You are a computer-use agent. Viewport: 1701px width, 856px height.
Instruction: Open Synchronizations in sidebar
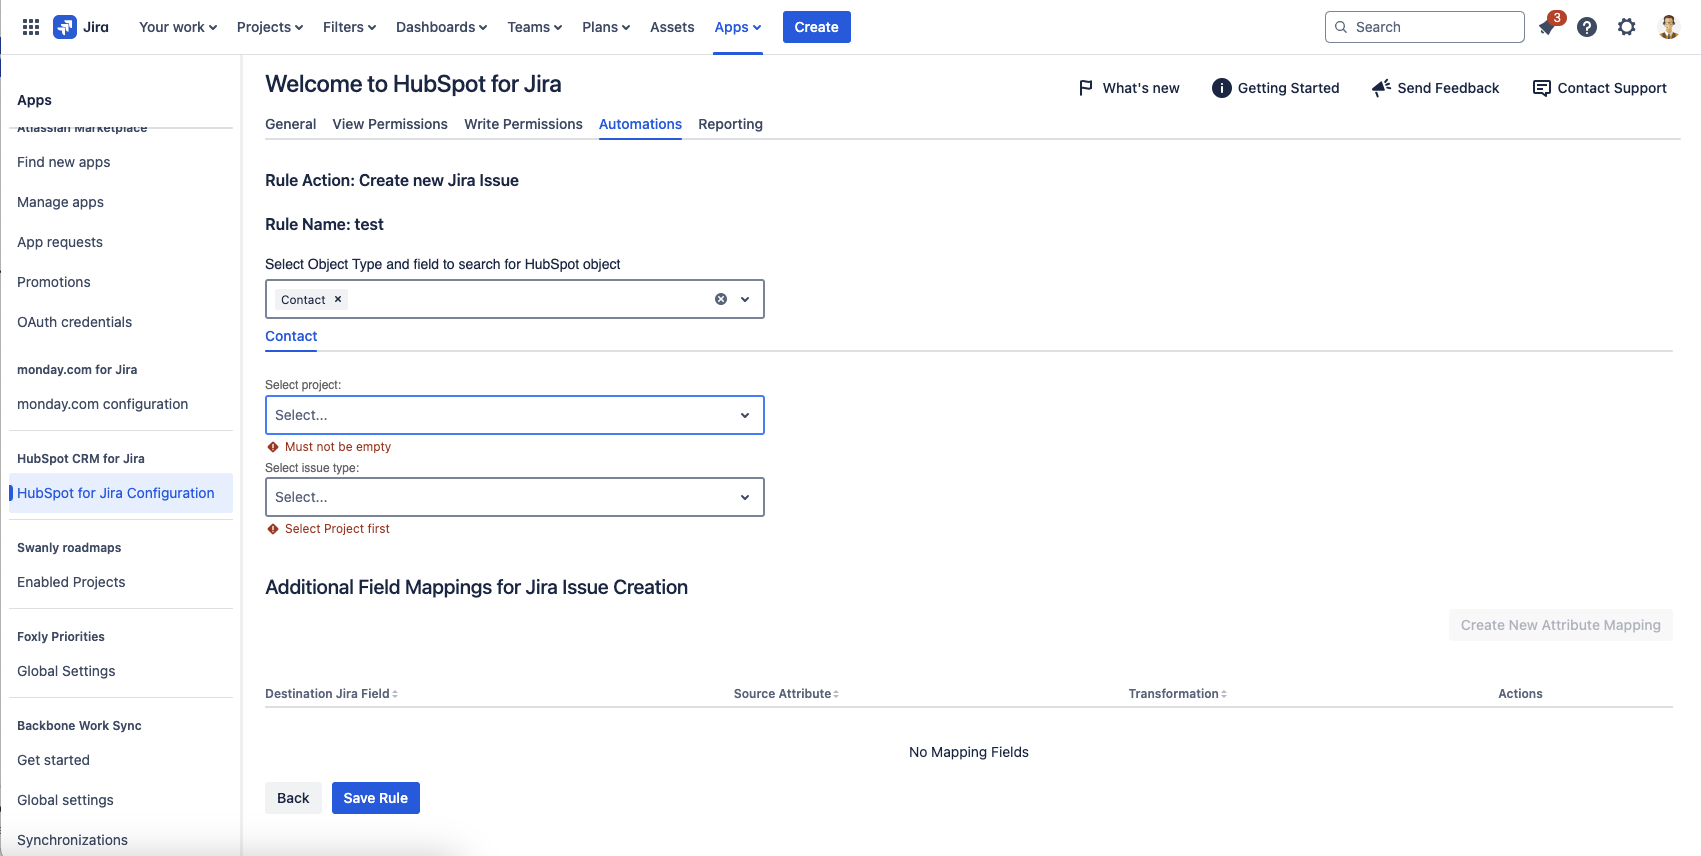coord(73,840)
